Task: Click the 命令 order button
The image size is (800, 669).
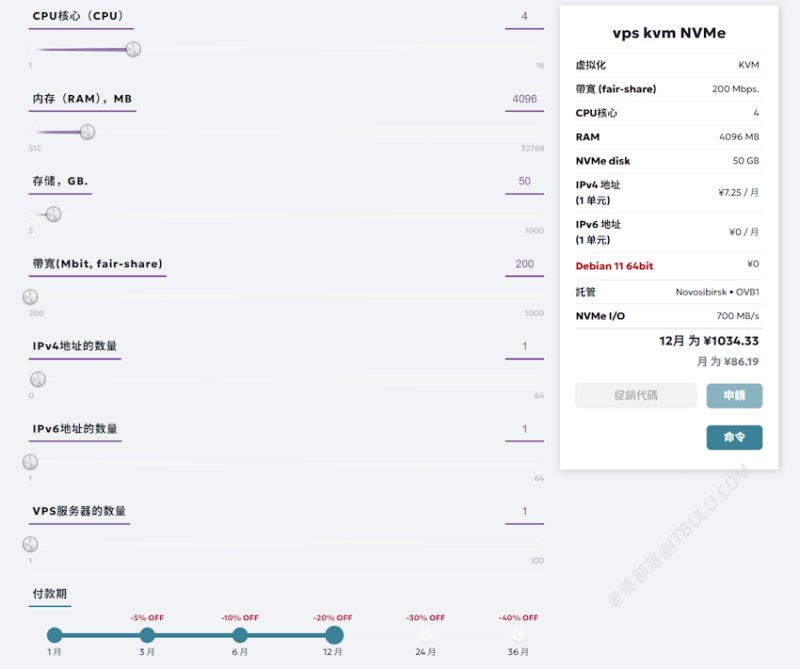Action: (x=734, y=437)
